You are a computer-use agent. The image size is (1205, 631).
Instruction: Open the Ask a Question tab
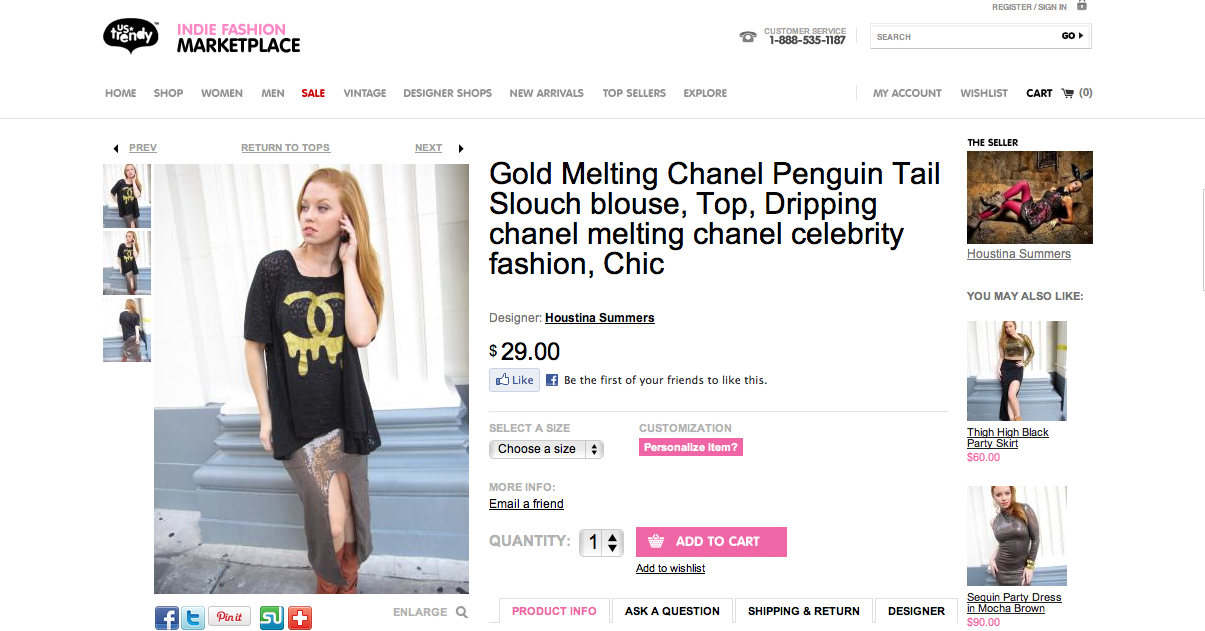coord(672,611)
